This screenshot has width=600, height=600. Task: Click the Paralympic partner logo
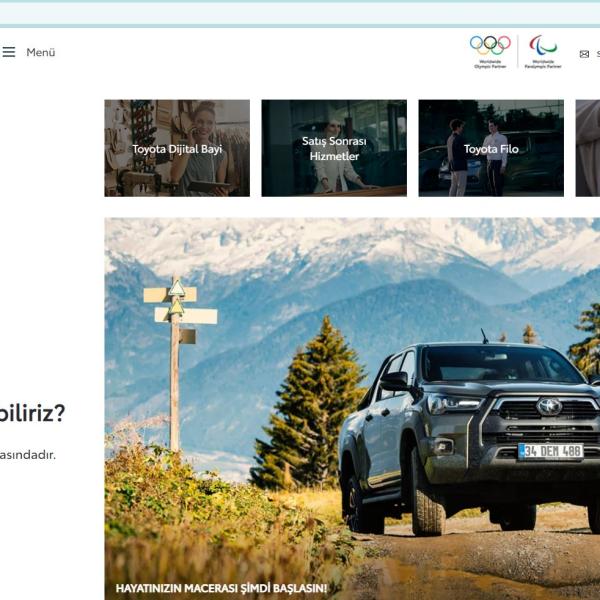pos(544,45)
